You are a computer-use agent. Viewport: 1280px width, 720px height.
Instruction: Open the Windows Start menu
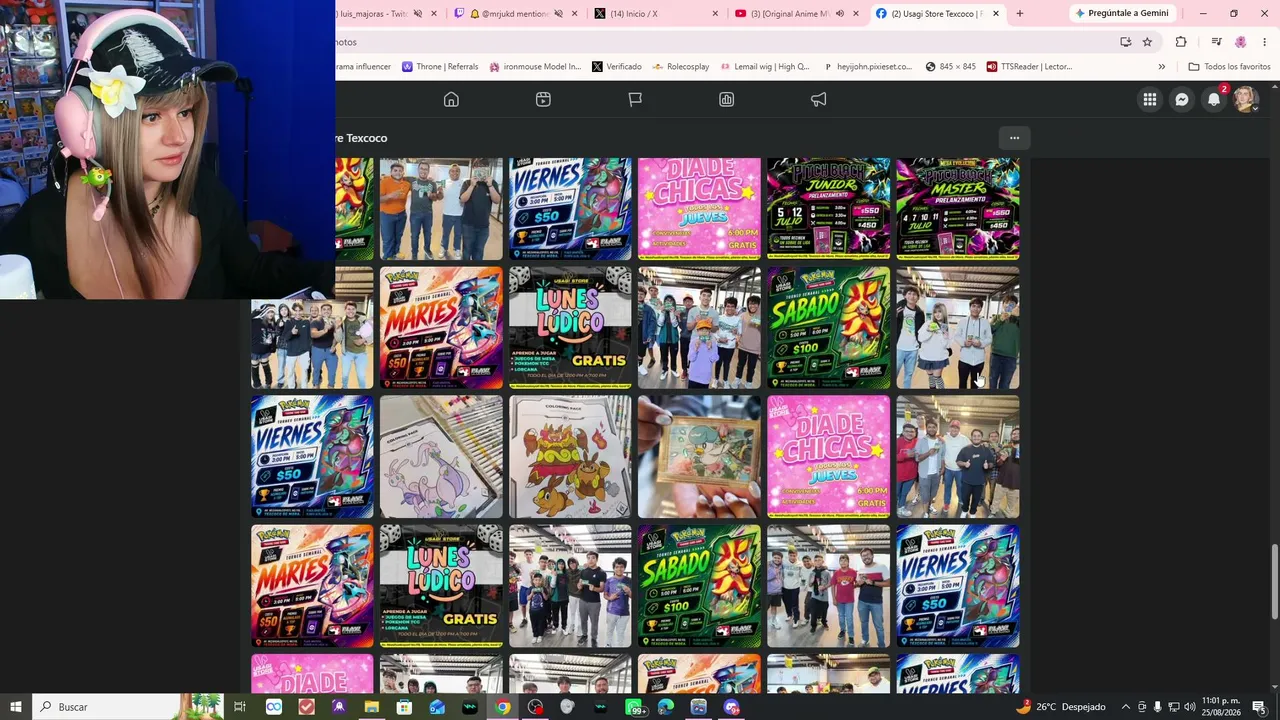16,707
